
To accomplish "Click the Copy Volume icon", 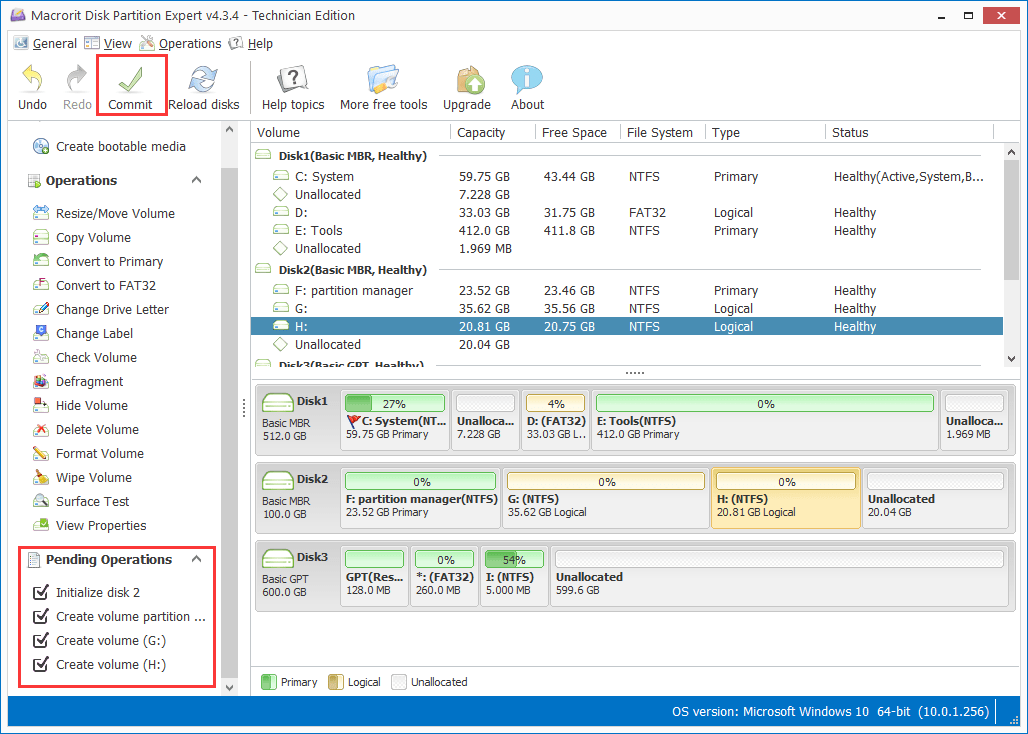I will (x=41, y=237).
